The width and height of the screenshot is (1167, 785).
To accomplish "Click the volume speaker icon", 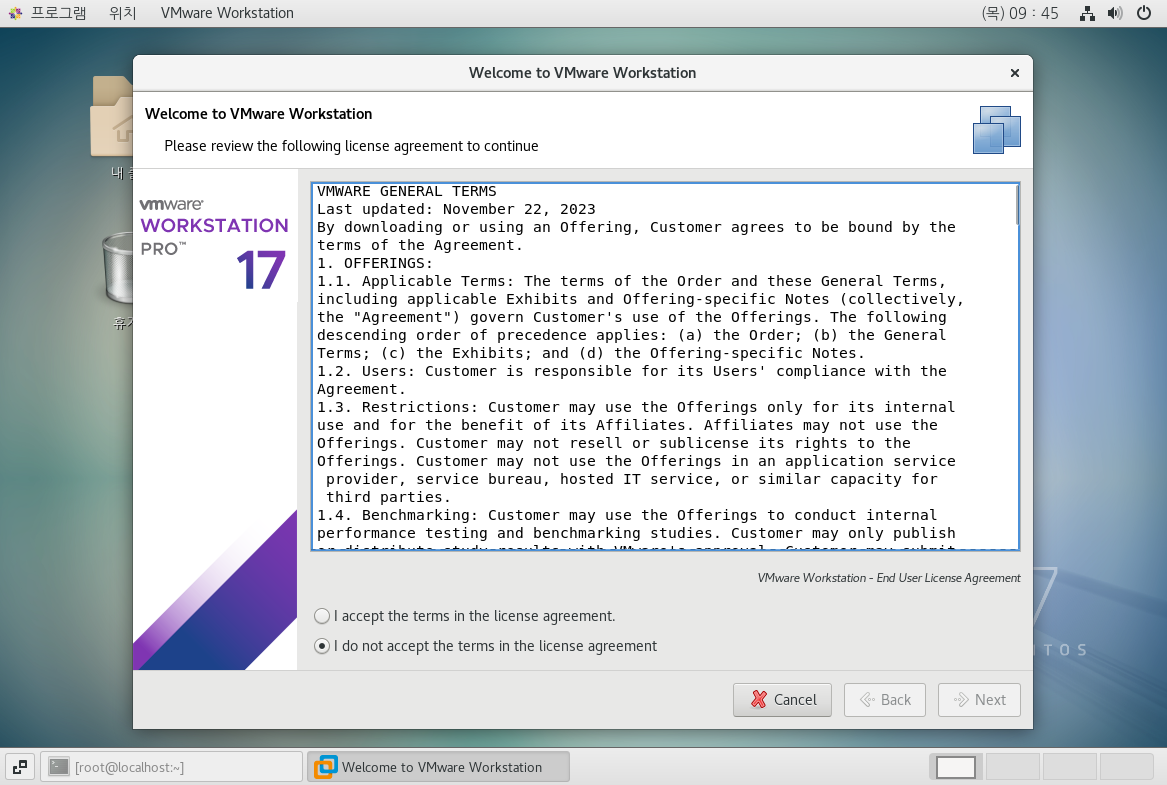I will pyautogui.click(x=1115, y=13).
